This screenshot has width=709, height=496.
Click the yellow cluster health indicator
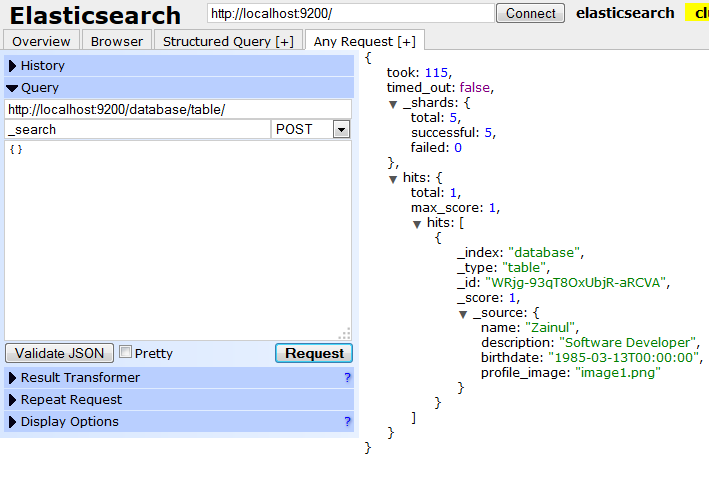click(x=697, y=13)
